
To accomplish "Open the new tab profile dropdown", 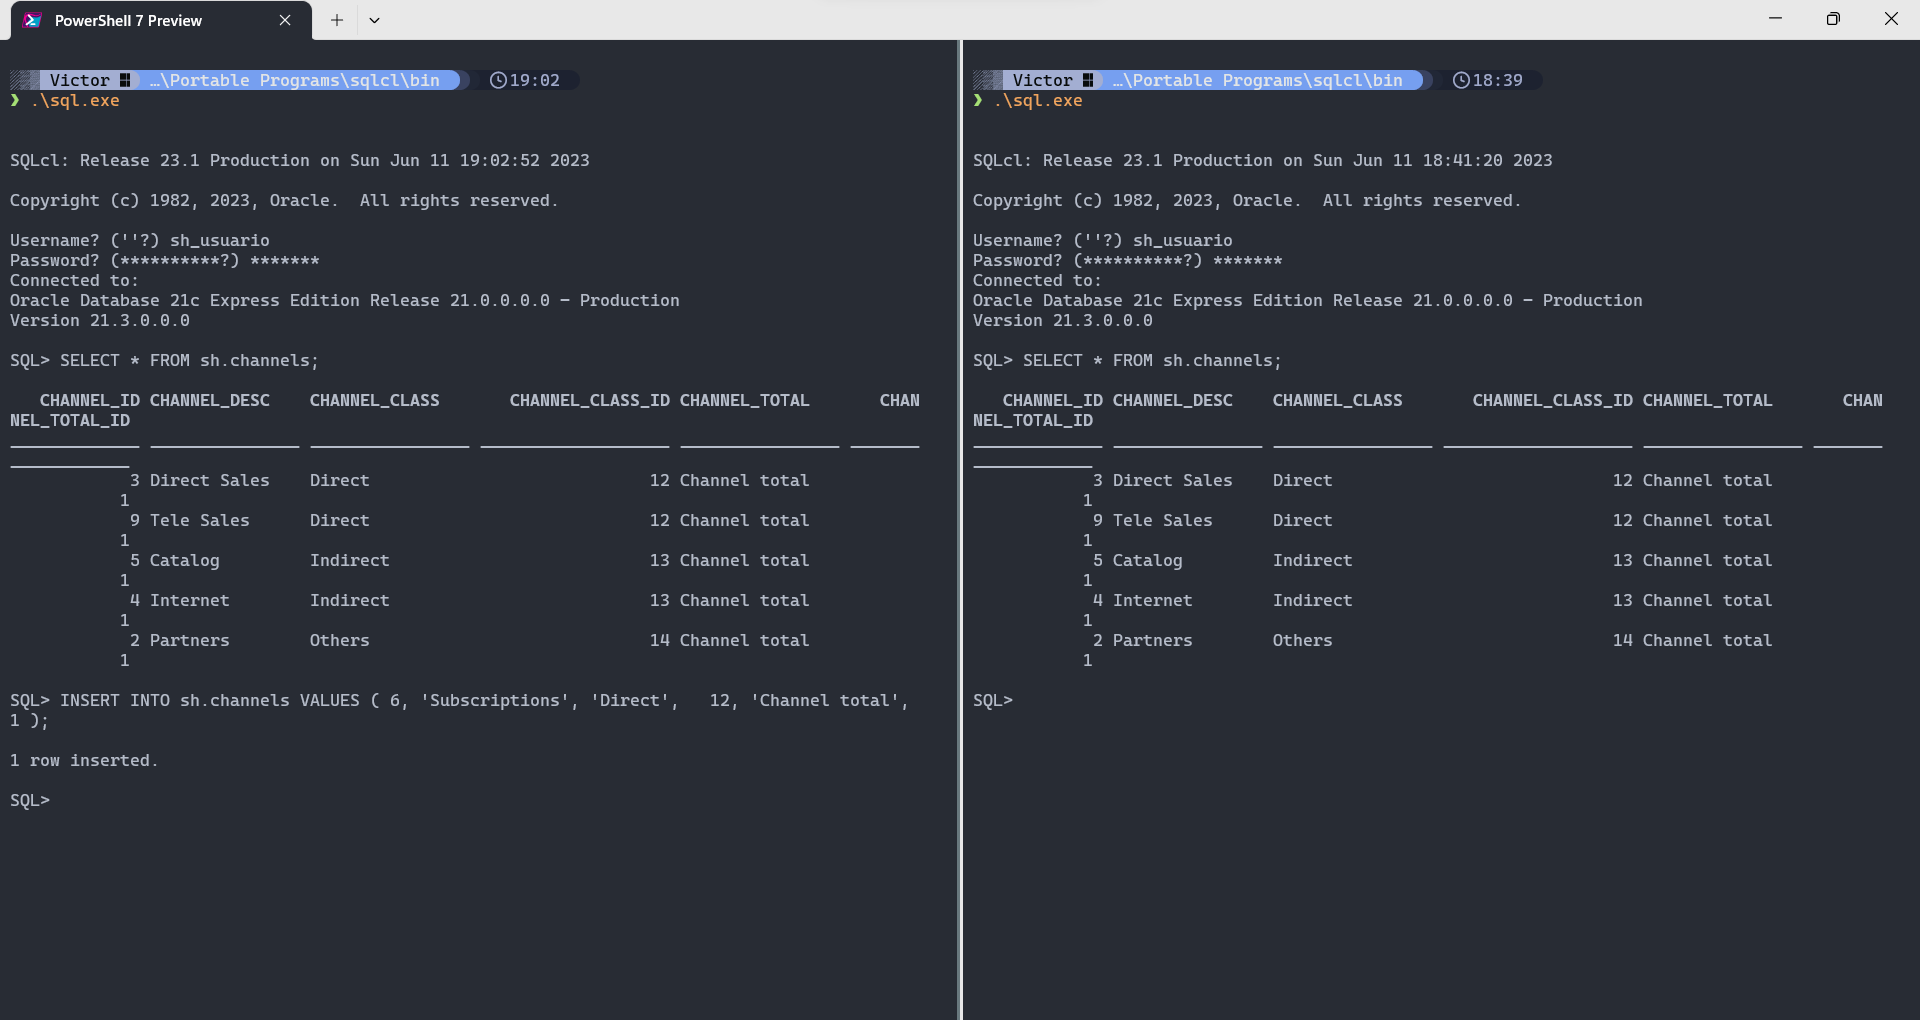I will (x=374, y=20).
